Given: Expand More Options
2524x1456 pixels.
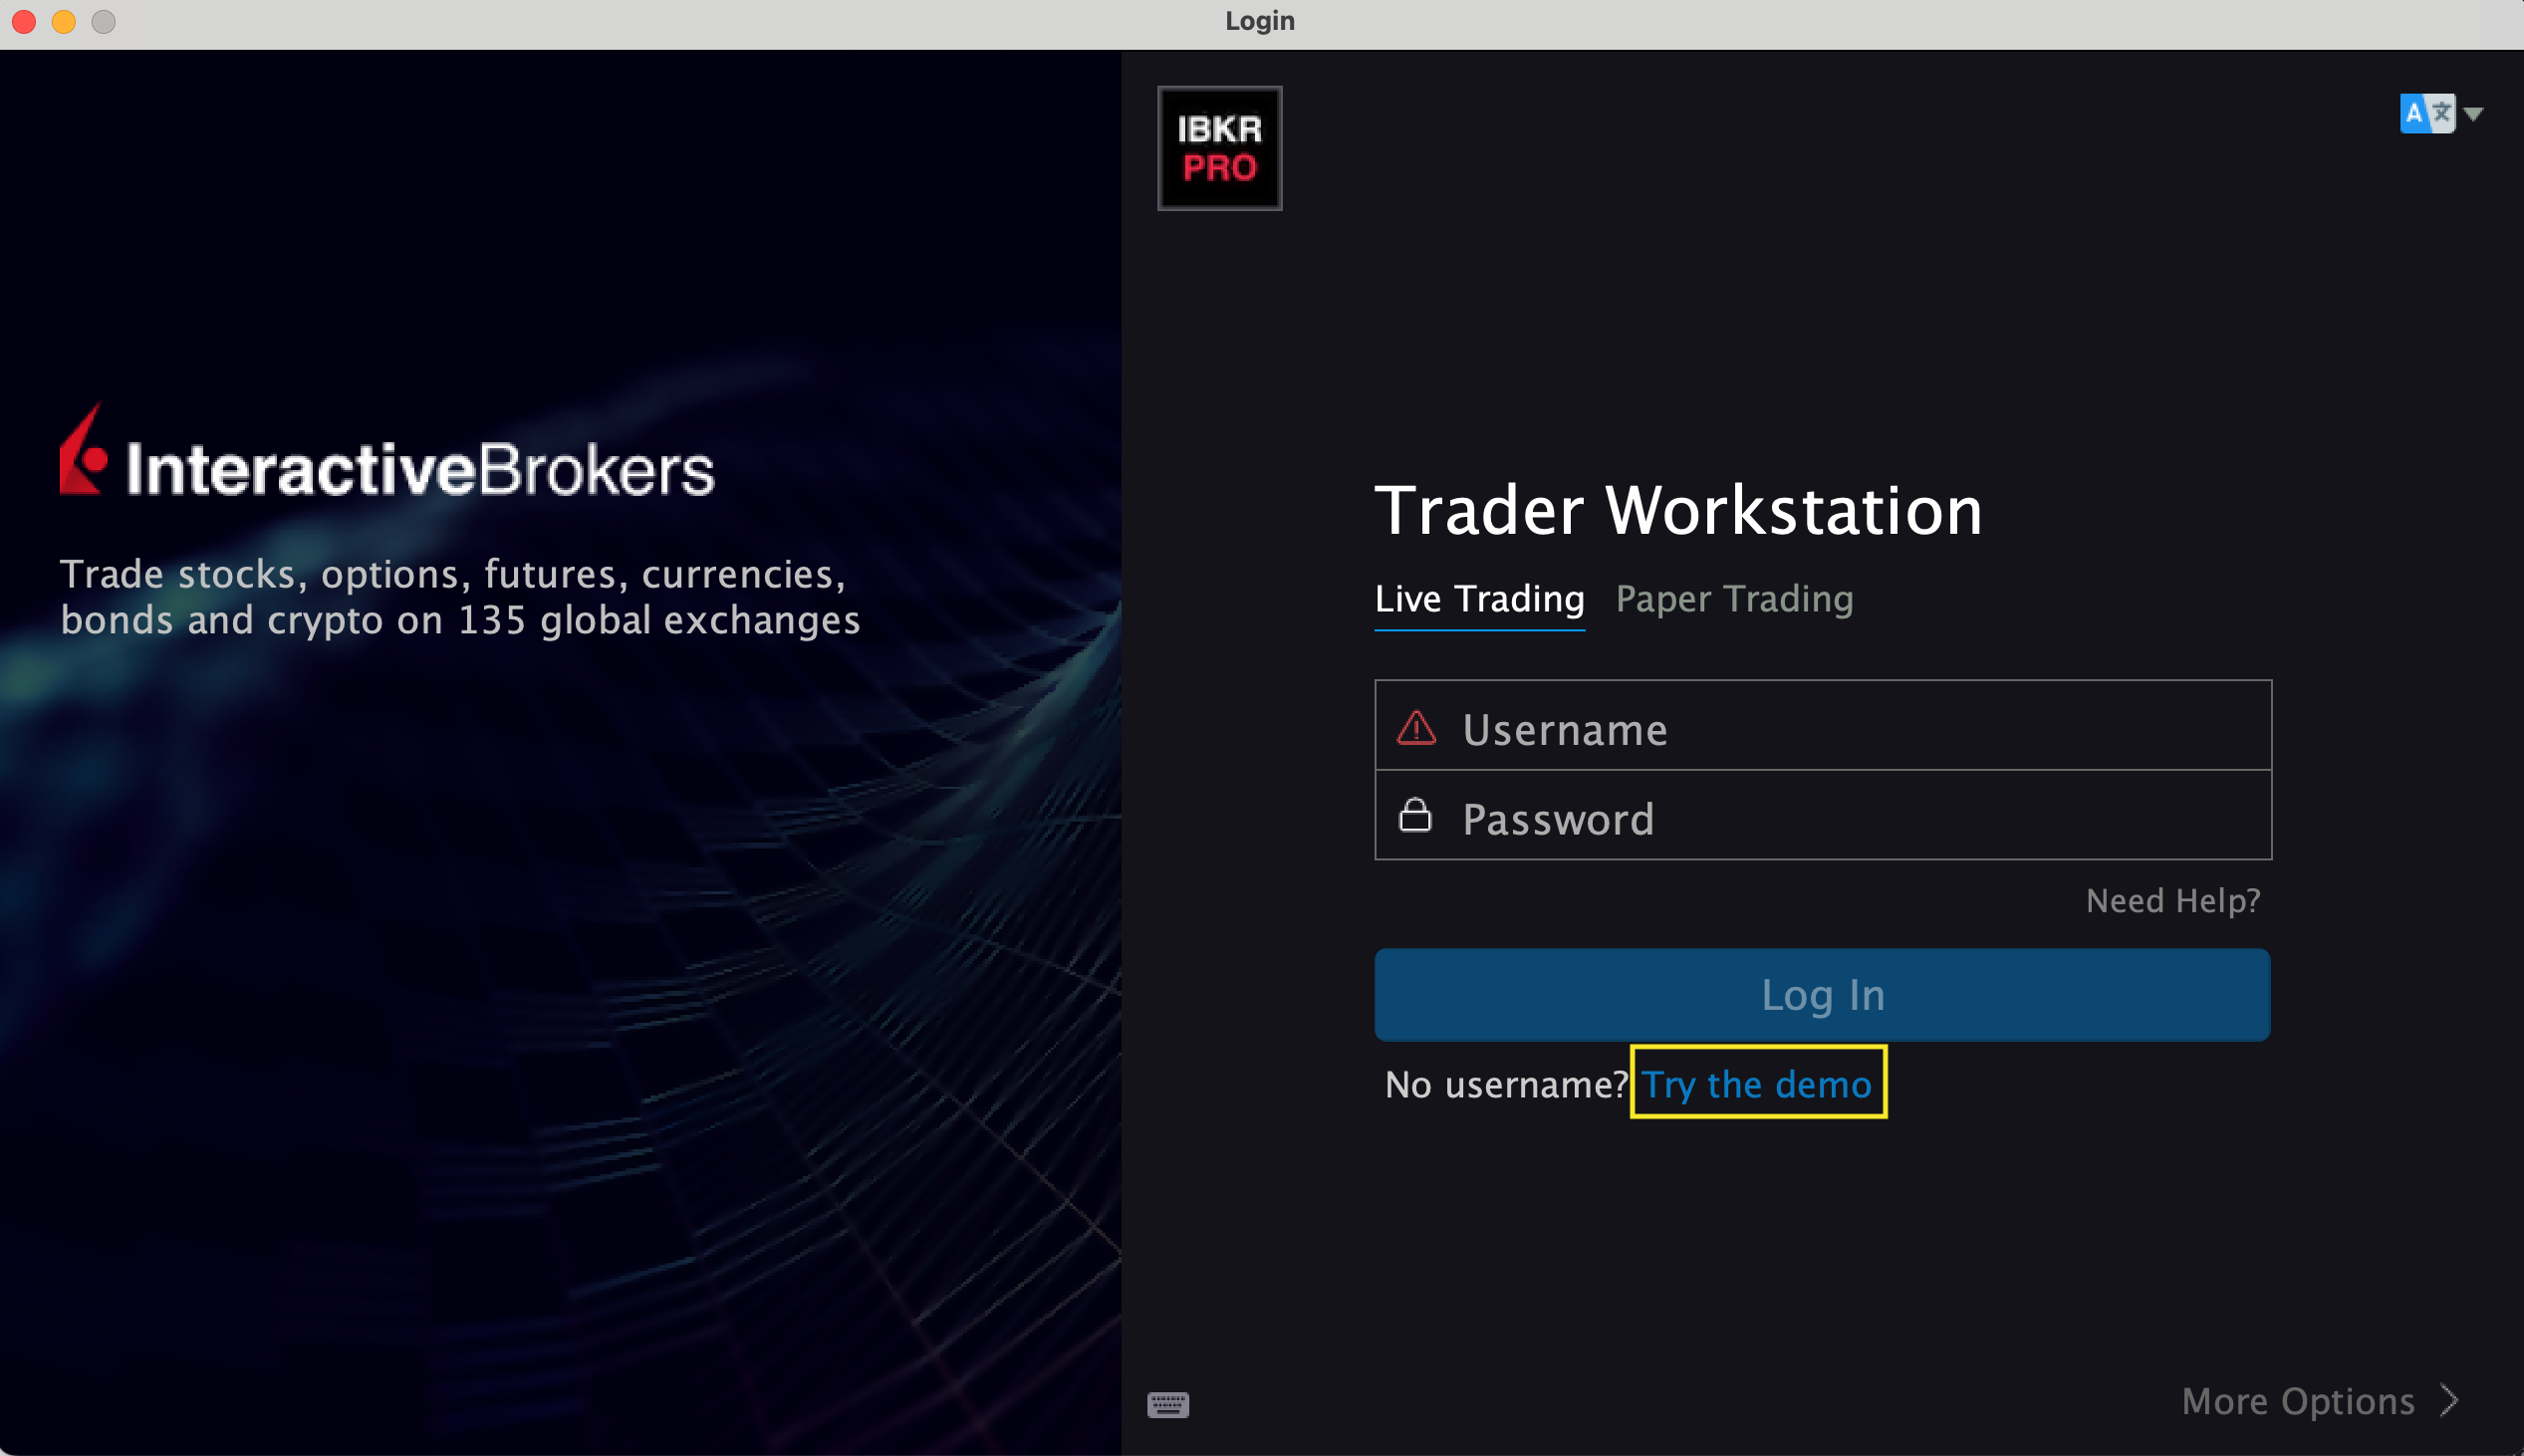Looking at the screenshot, I should [x=2320, y=1401].
